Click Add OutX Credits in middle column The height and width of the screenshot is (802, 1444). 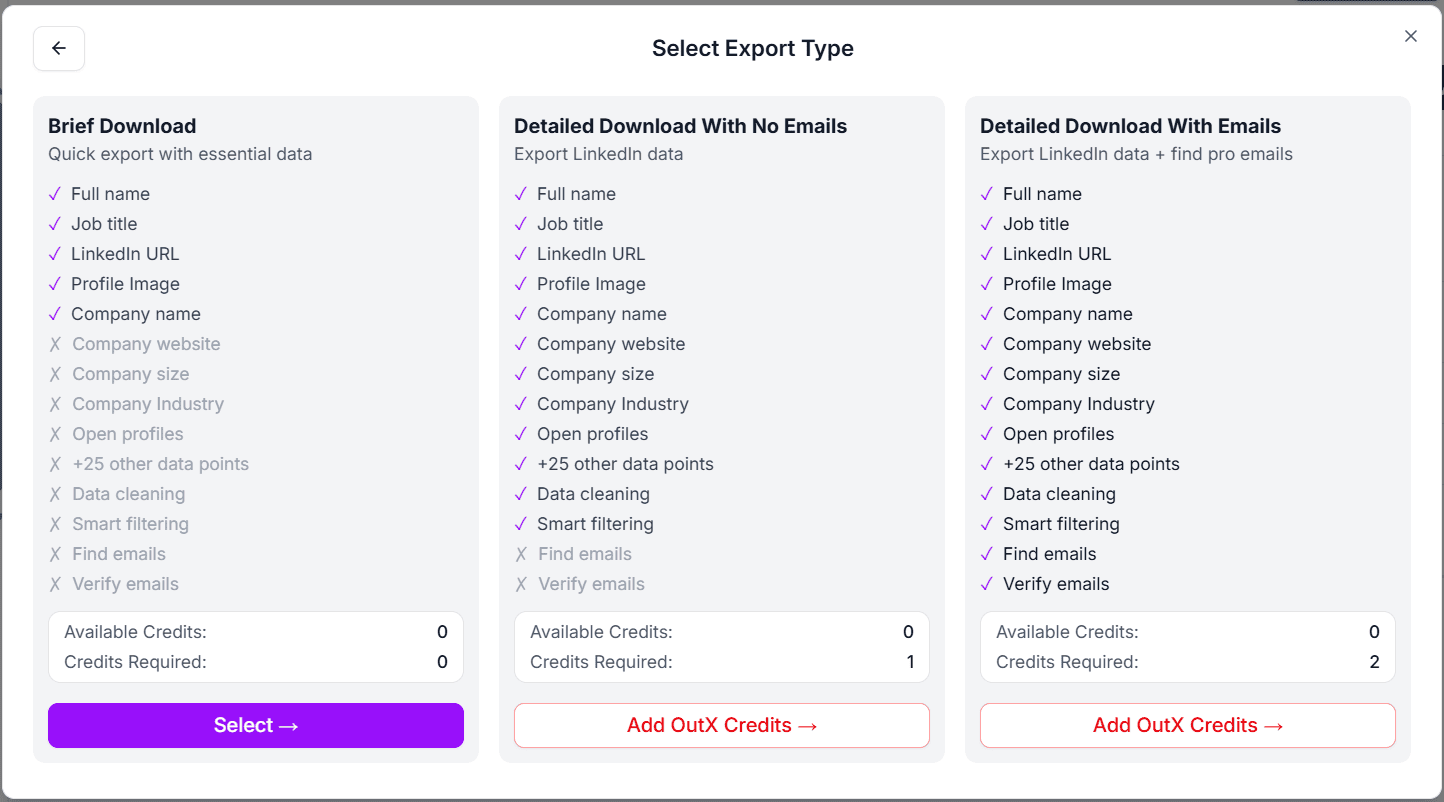point(721,725)
